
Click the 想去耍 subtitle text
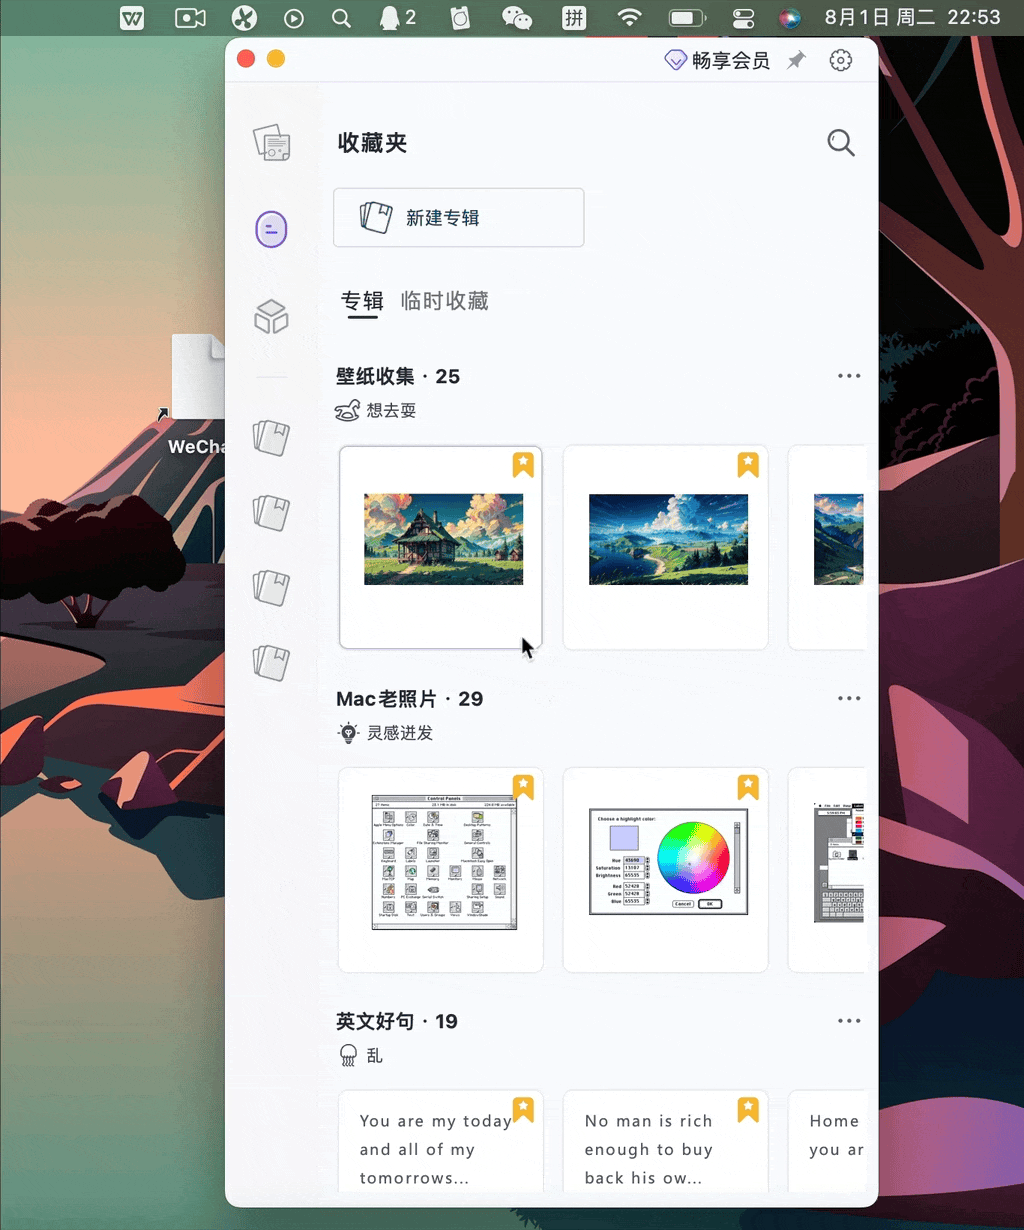coord(391,410)
